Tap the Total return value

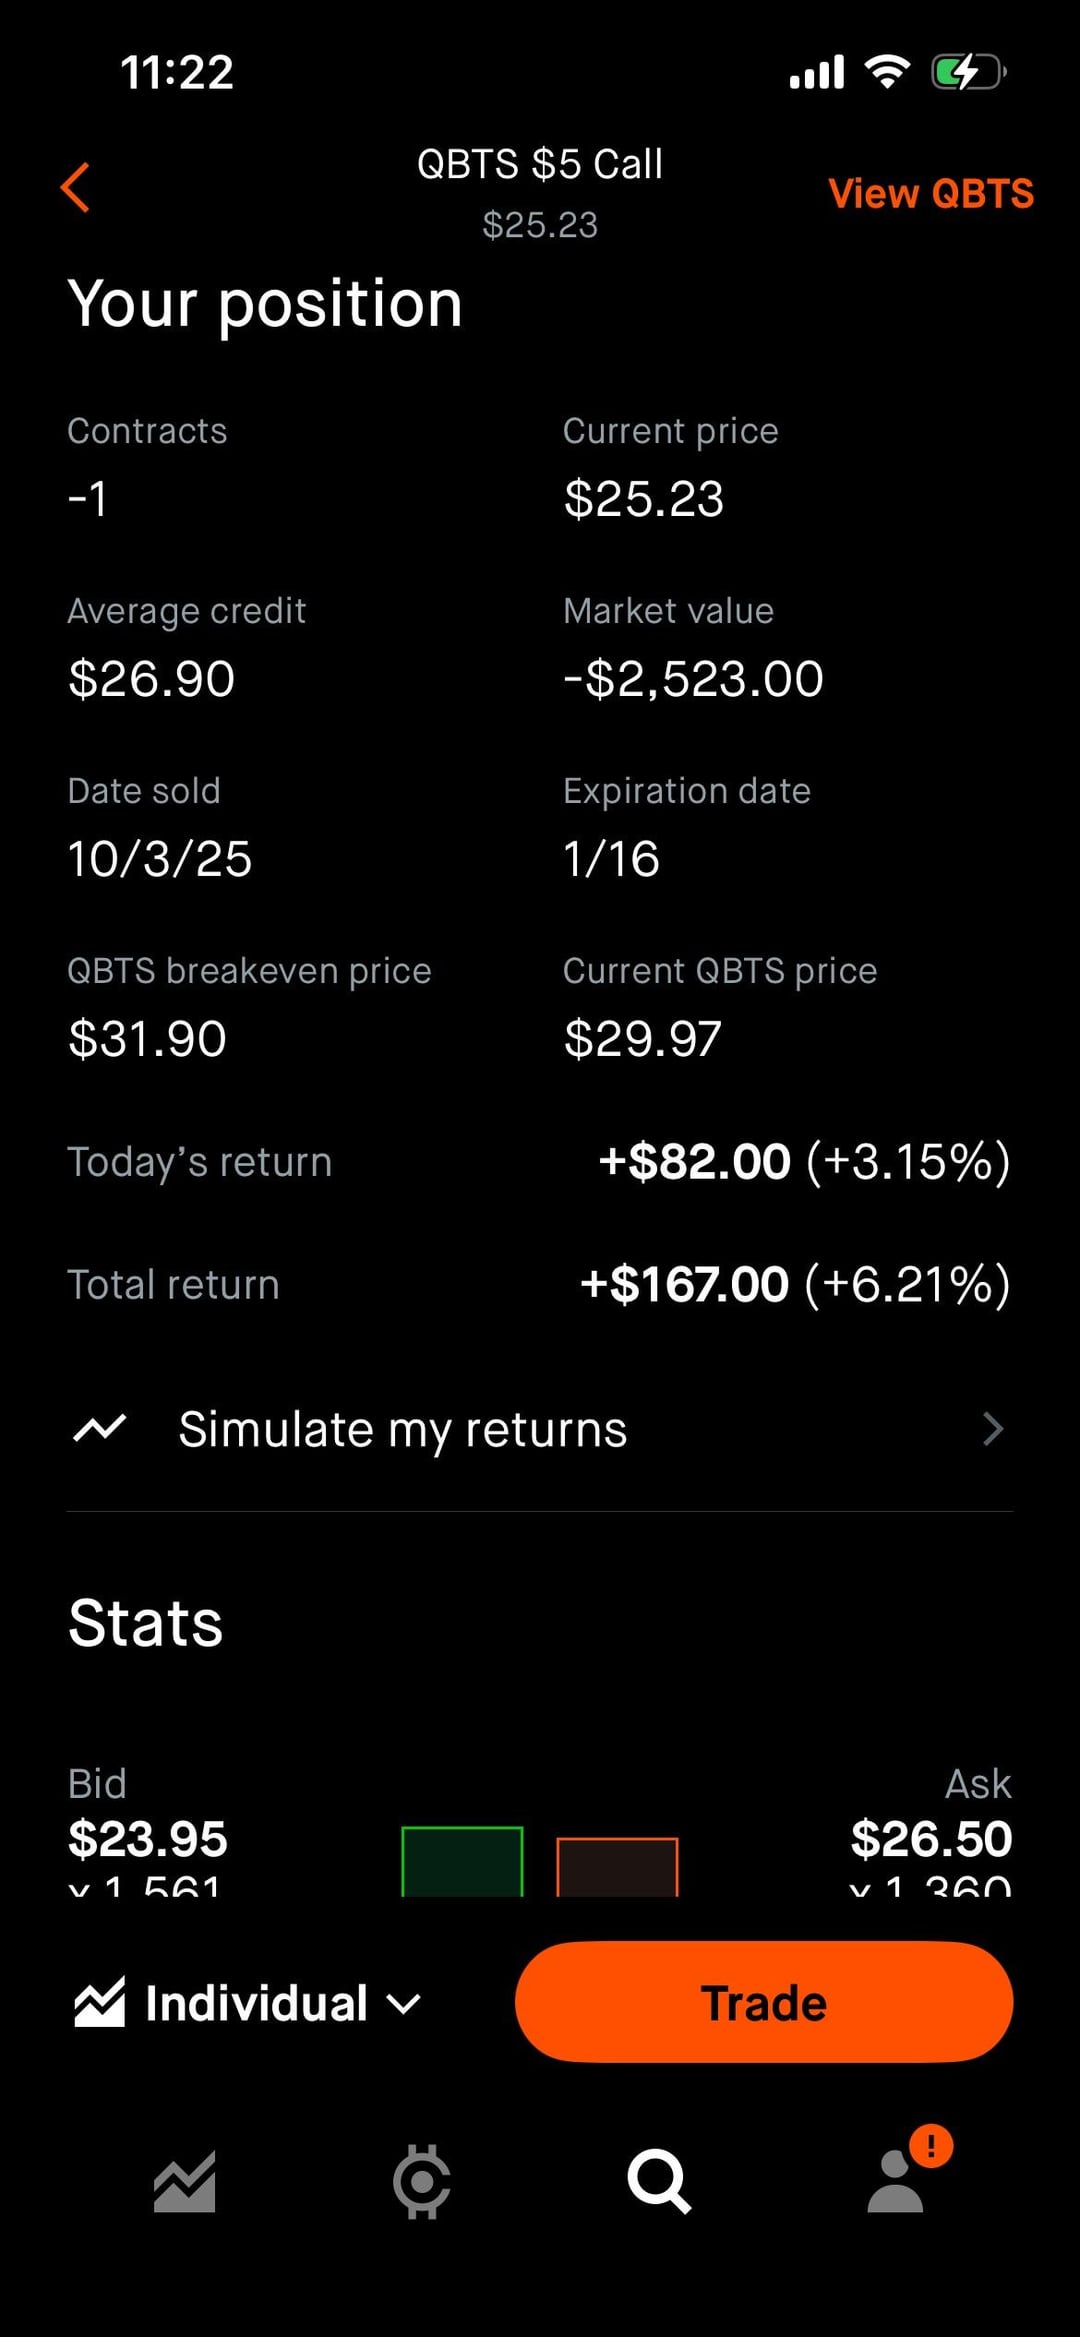click(794, 1285)
